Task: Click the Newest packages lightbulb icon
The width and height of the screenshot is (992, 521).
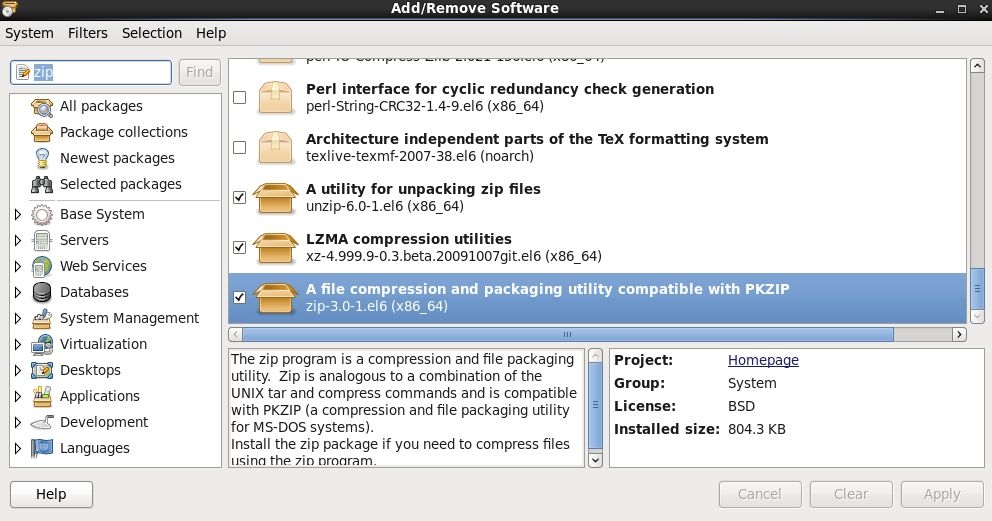Action: (x=42, y=159)
